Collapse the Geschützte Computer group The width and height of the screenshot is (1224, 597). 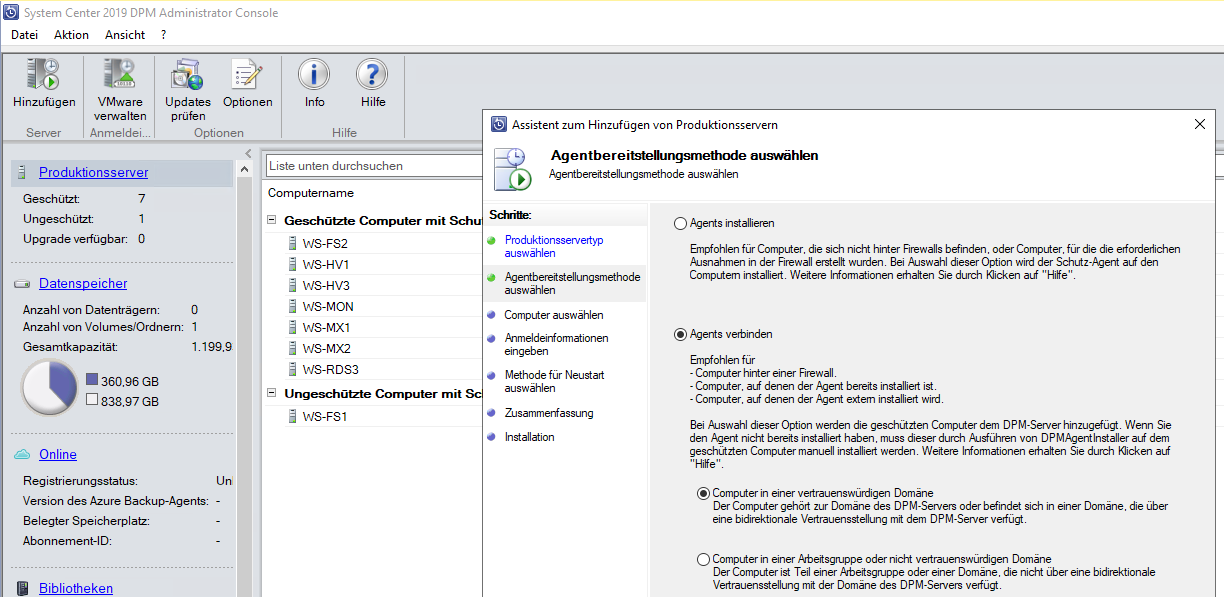coord(273,220)
